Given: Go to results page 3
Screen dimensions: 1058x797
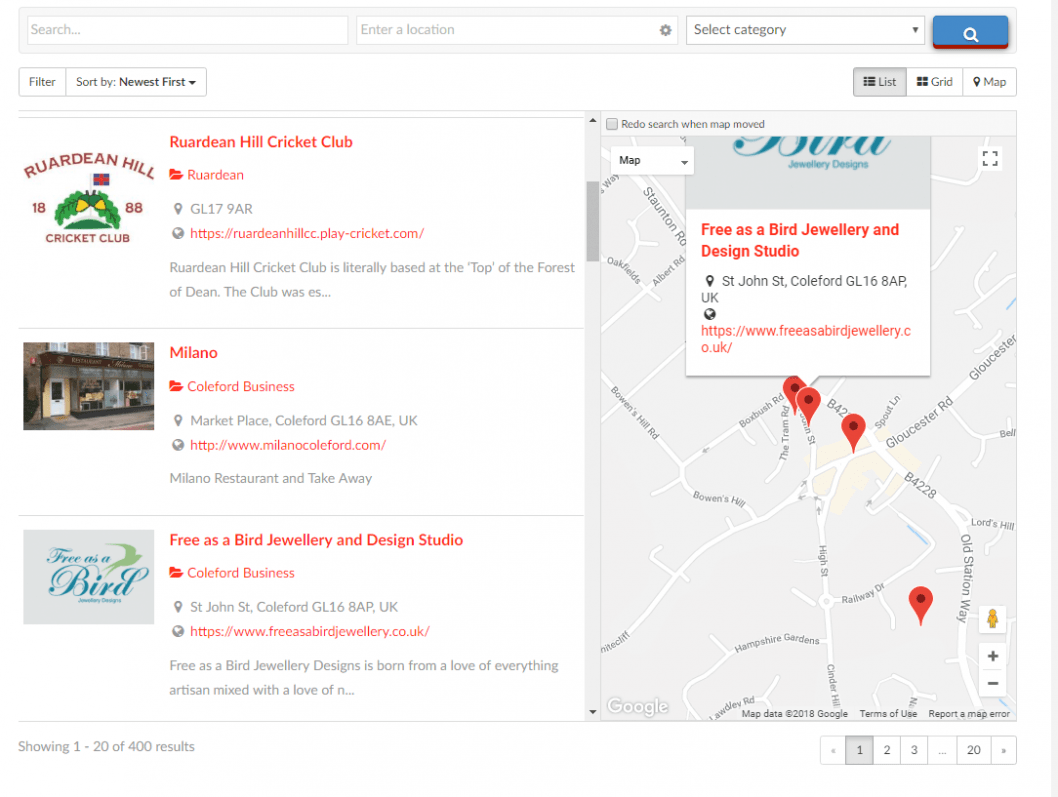Looking at the screenshot, I should point(914,750).
